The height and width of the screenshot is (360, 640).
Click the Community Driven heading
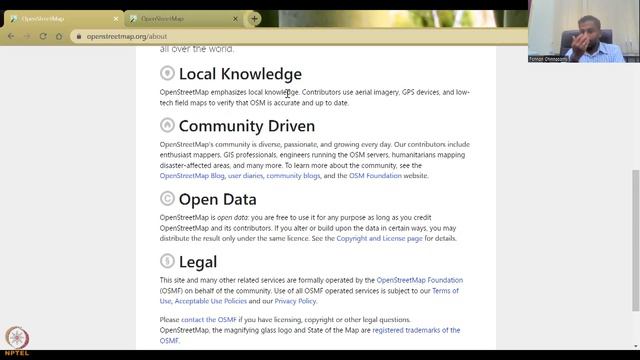coord(247,126)
